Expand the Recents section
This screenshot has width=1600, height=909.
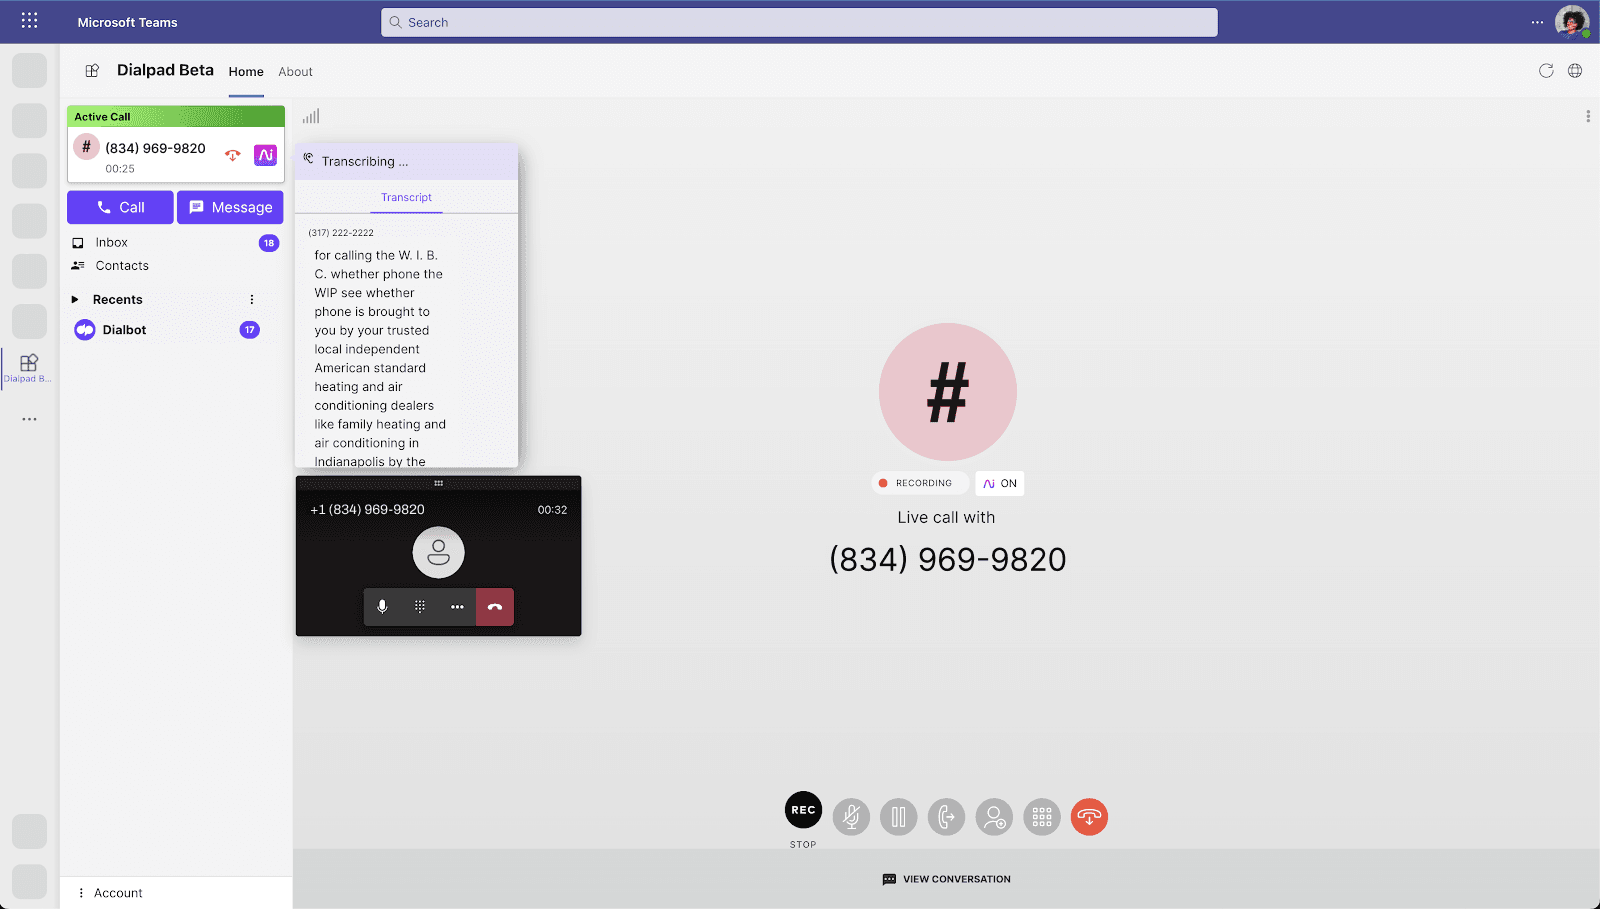(x=74, y=299)
